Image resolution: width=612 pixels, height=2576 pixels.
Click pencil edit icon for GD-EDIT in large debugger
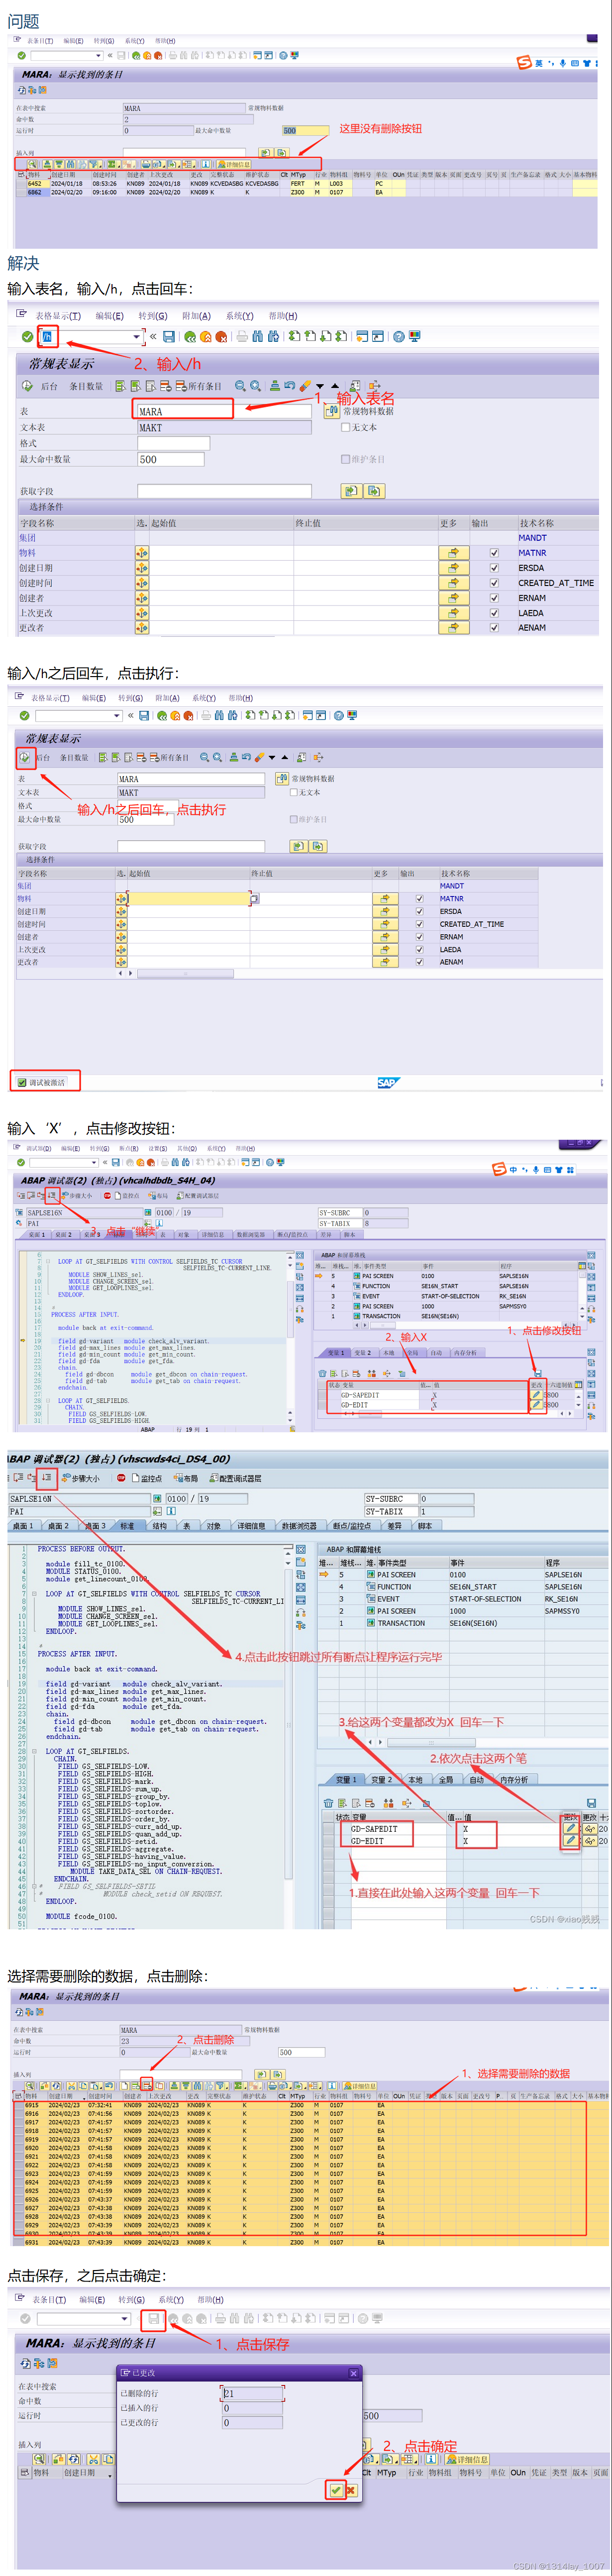point(570,1841)
